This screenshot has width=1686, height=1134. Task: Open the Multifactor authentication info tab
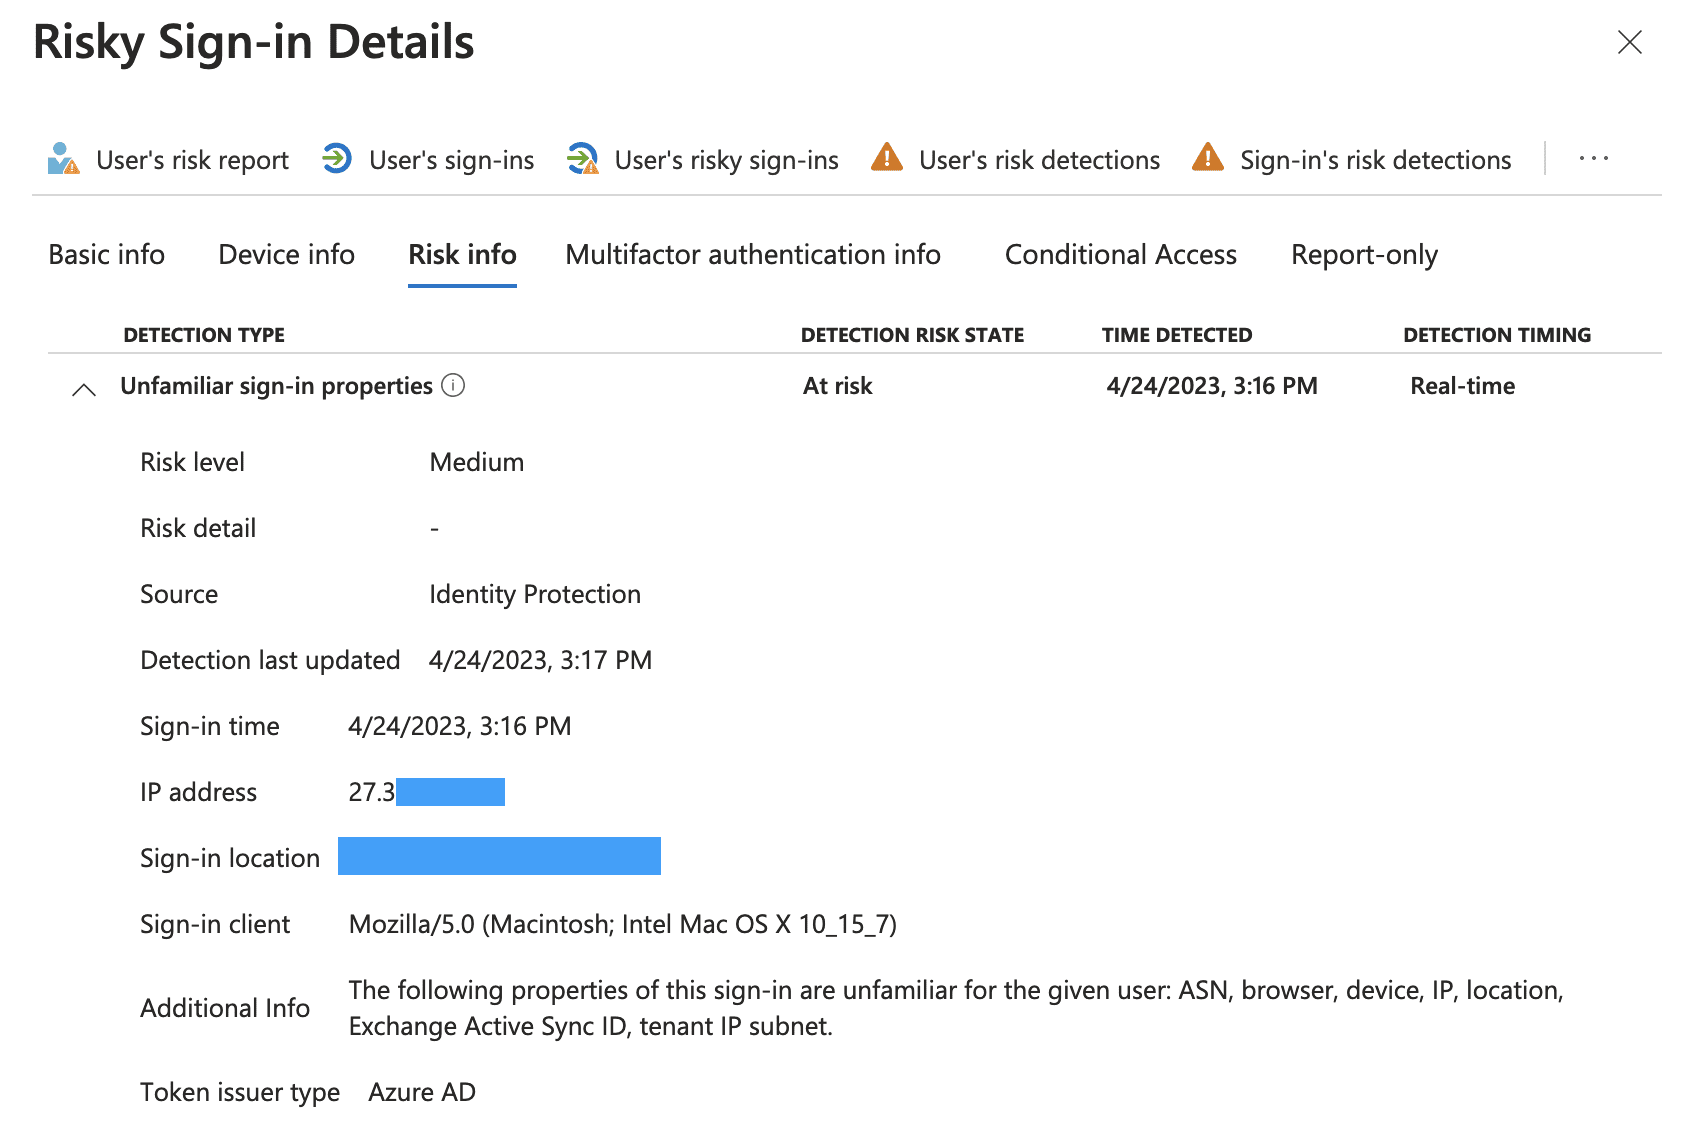752,255
